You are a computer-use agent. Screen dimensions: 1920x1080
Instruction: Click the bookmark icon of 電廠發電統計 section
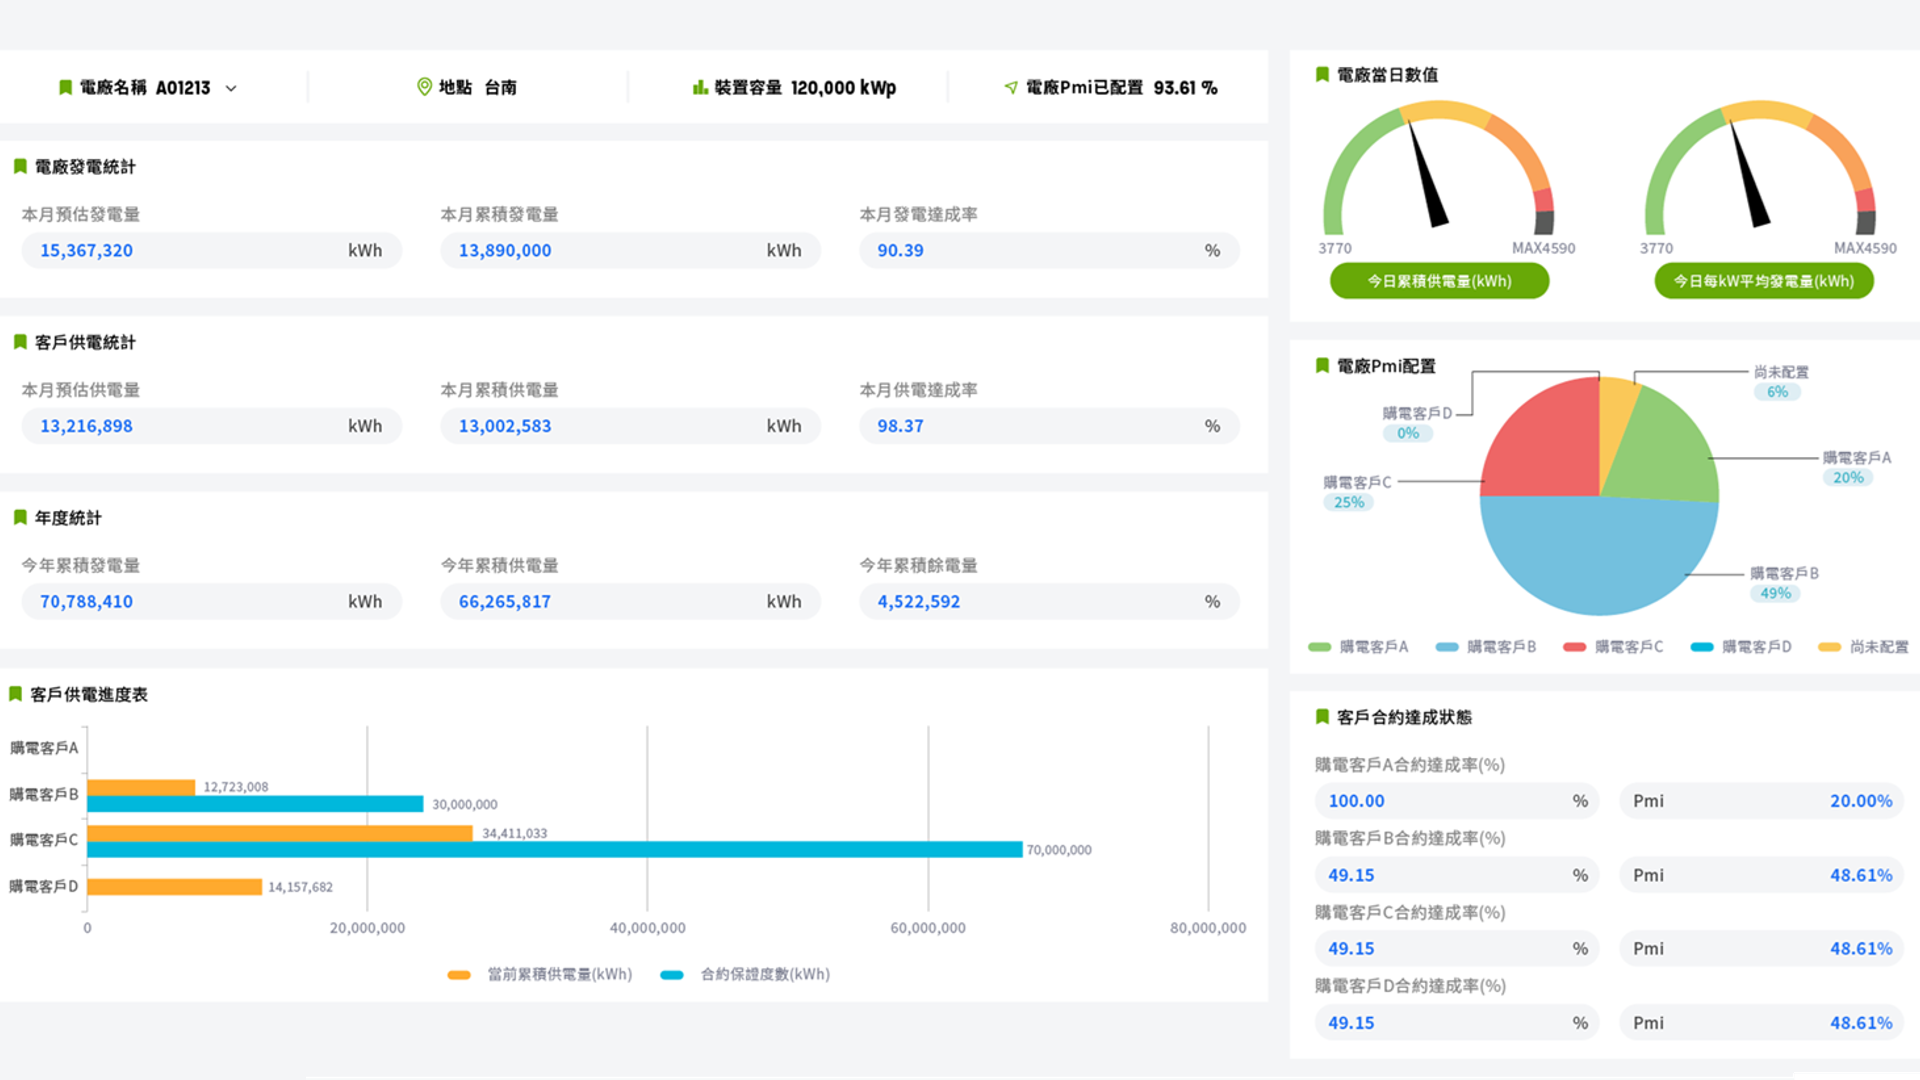(x=20, y=166)
